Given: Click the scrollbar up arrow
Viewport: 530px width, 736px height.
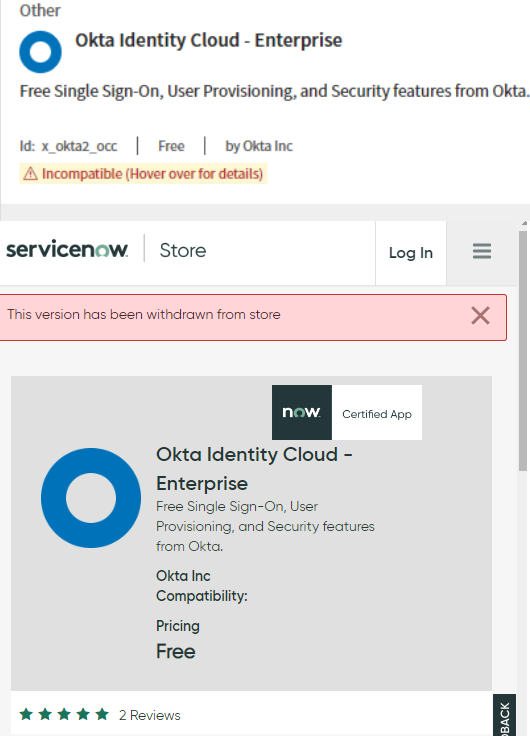Looking at the screenshot, I should tap(523, 224).
